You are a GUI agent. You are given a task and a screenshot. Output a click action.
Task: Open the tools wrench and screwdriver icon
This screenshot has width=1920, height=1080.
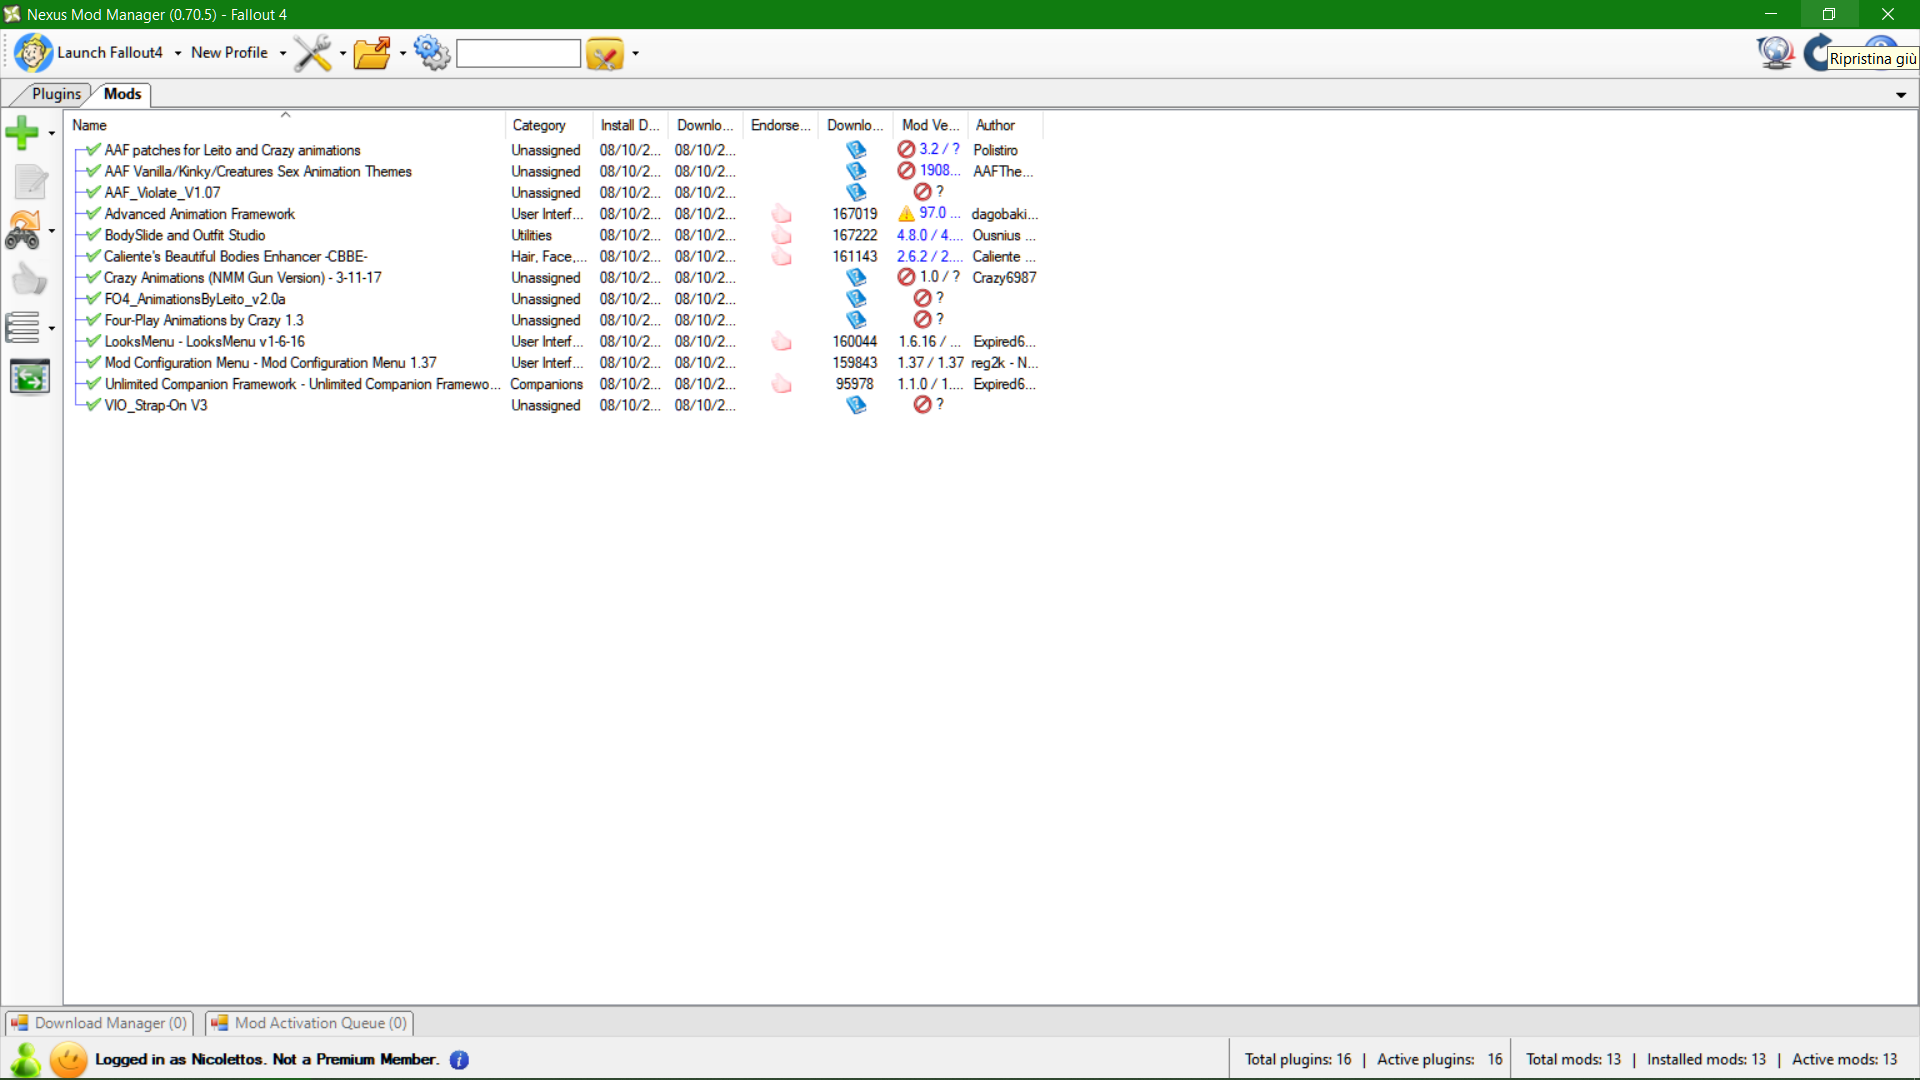[313, 53]
